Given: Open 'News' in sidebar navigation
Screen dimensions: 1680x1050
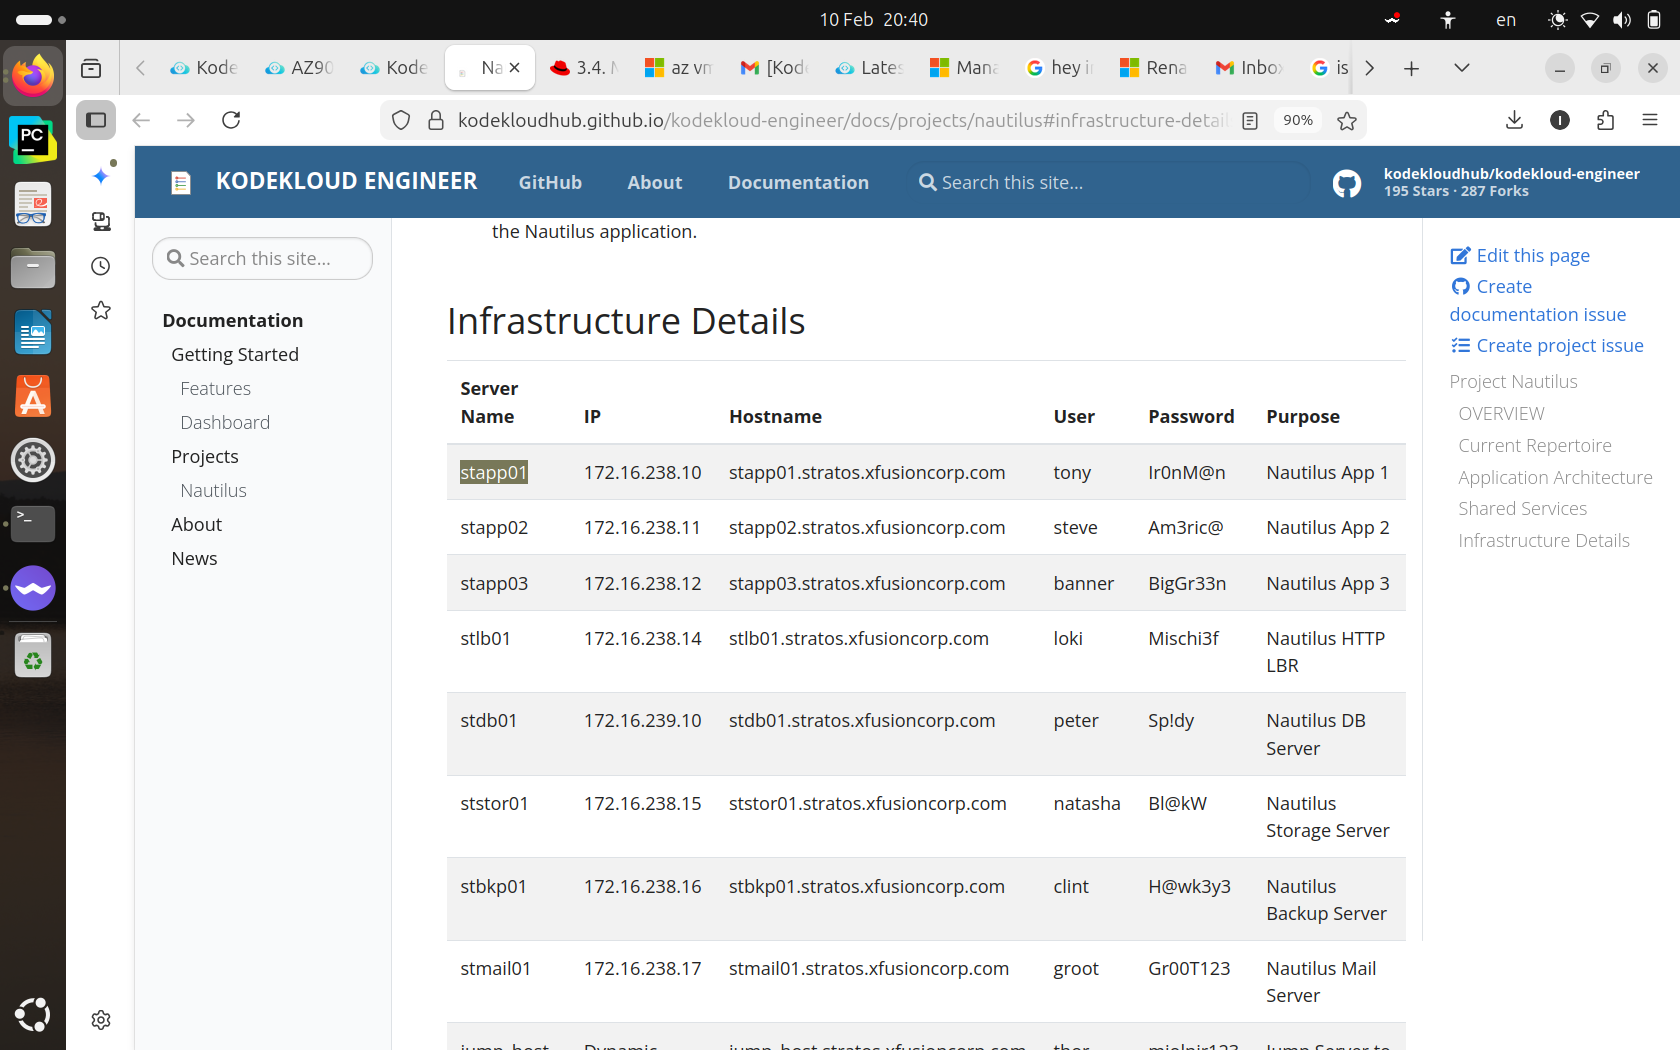Looking at the screenshot, I should 194,559.
